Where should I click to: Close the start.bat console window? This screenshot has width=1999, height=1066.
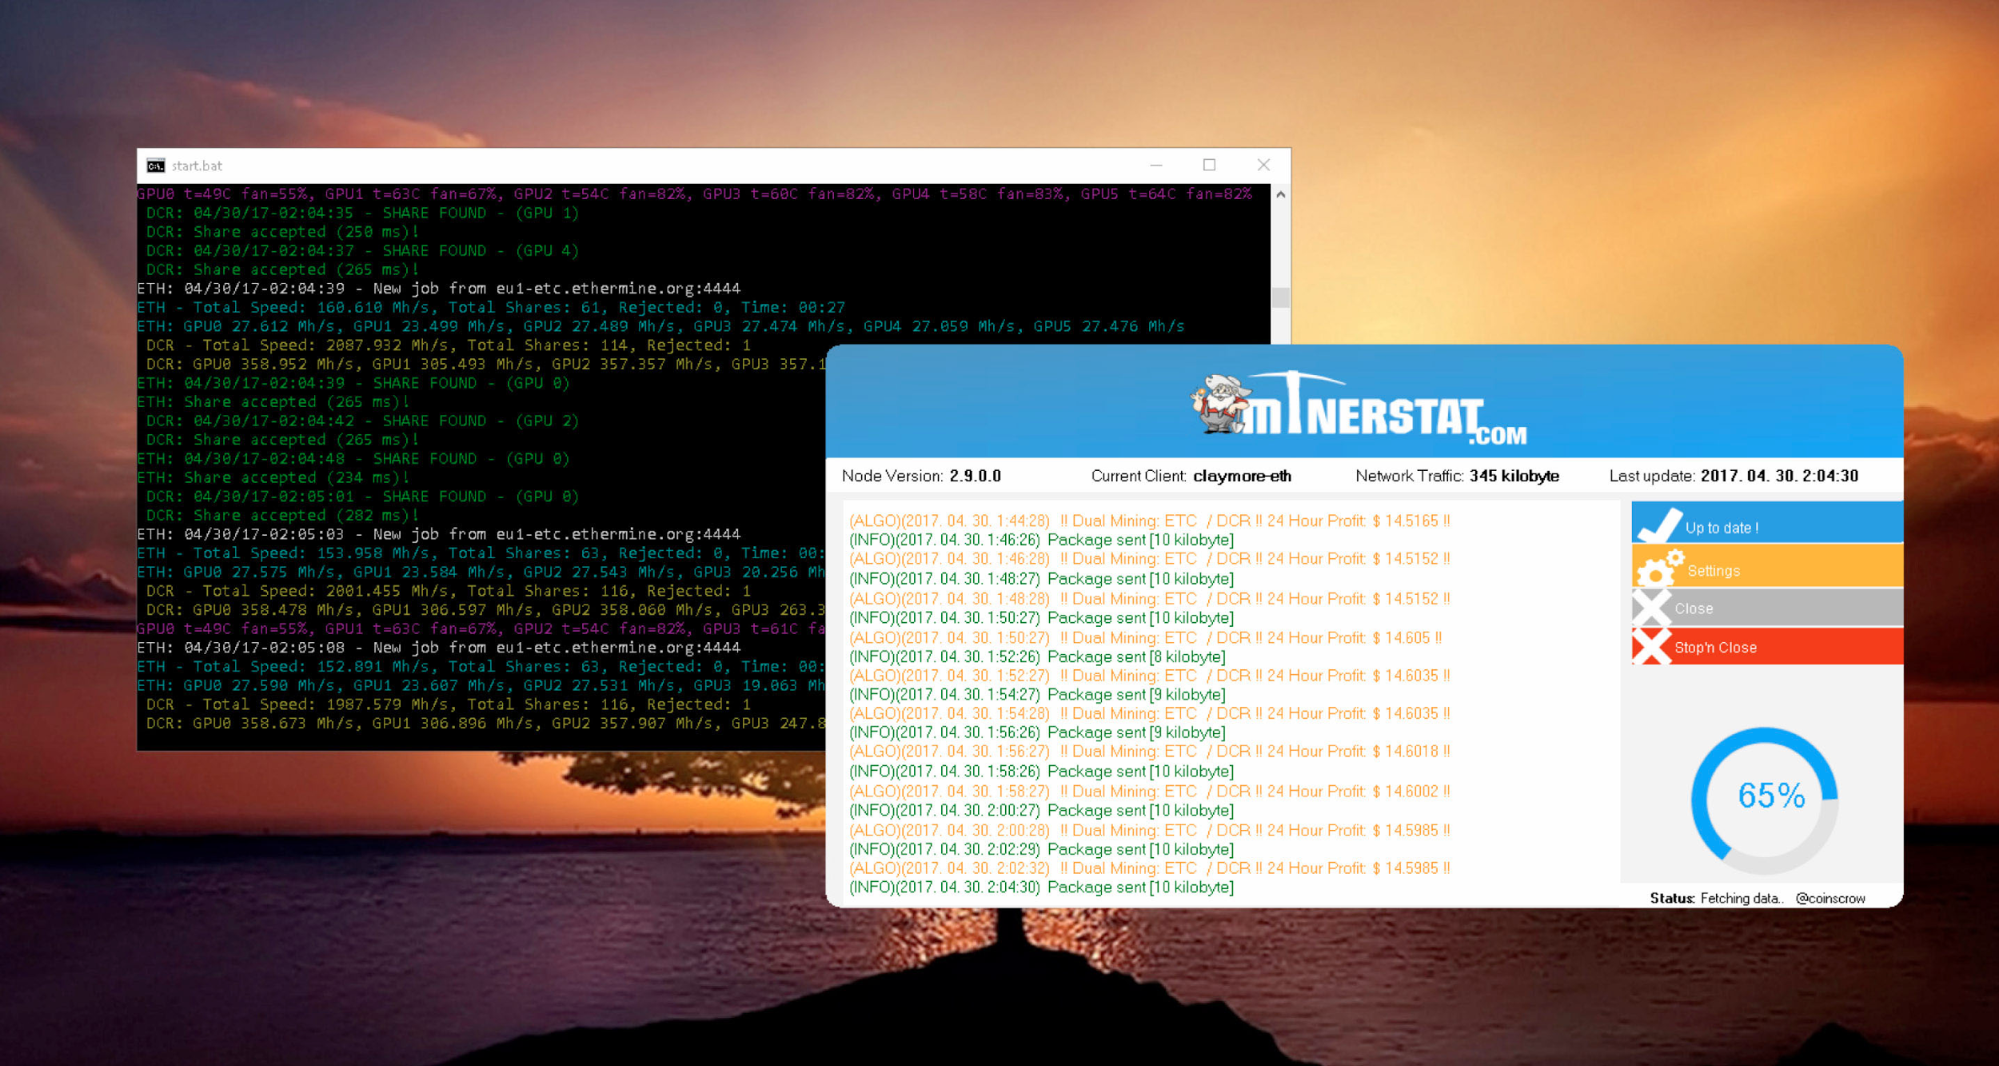point(1263,165)
